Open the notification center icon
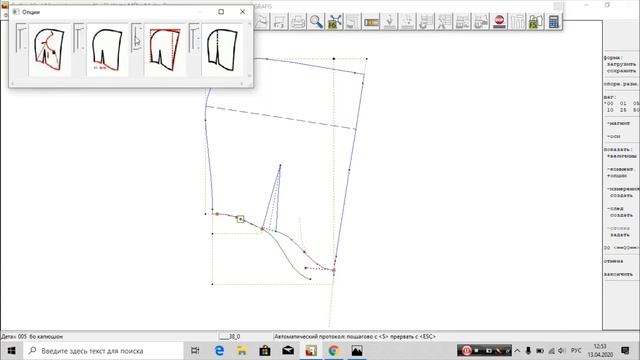Viewport: 640px width, 360px height. (625, 351)
